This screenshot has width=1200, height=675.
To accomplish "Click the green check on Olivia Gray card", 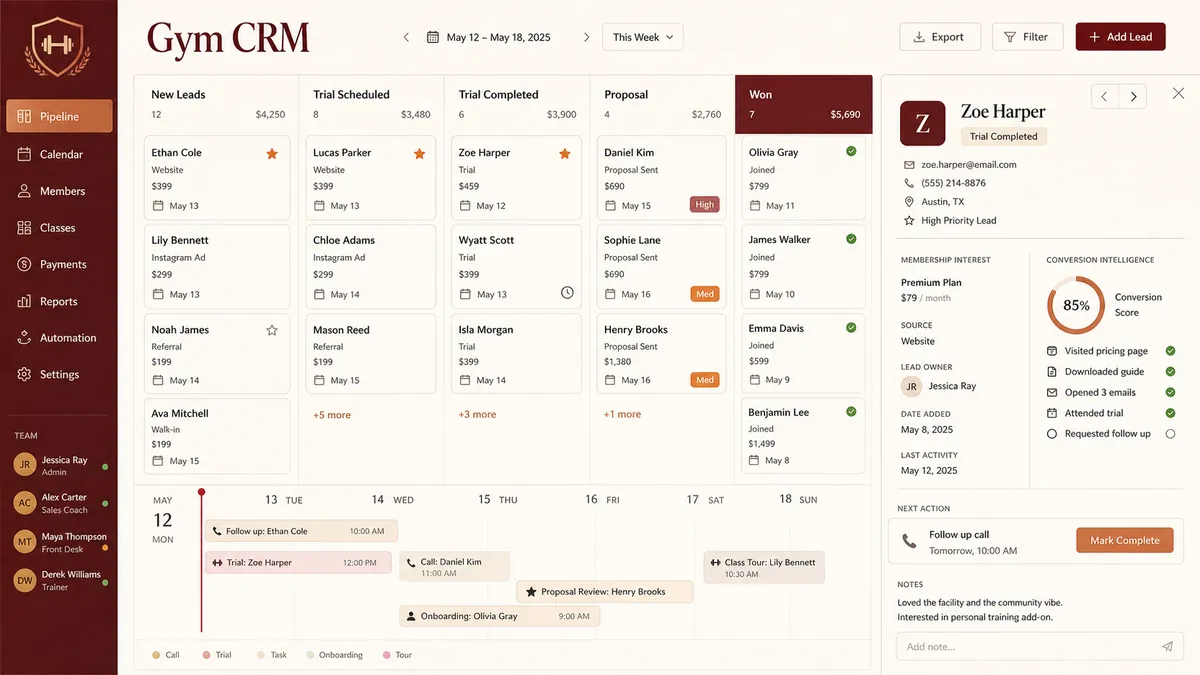I will (x=851, y=151).
